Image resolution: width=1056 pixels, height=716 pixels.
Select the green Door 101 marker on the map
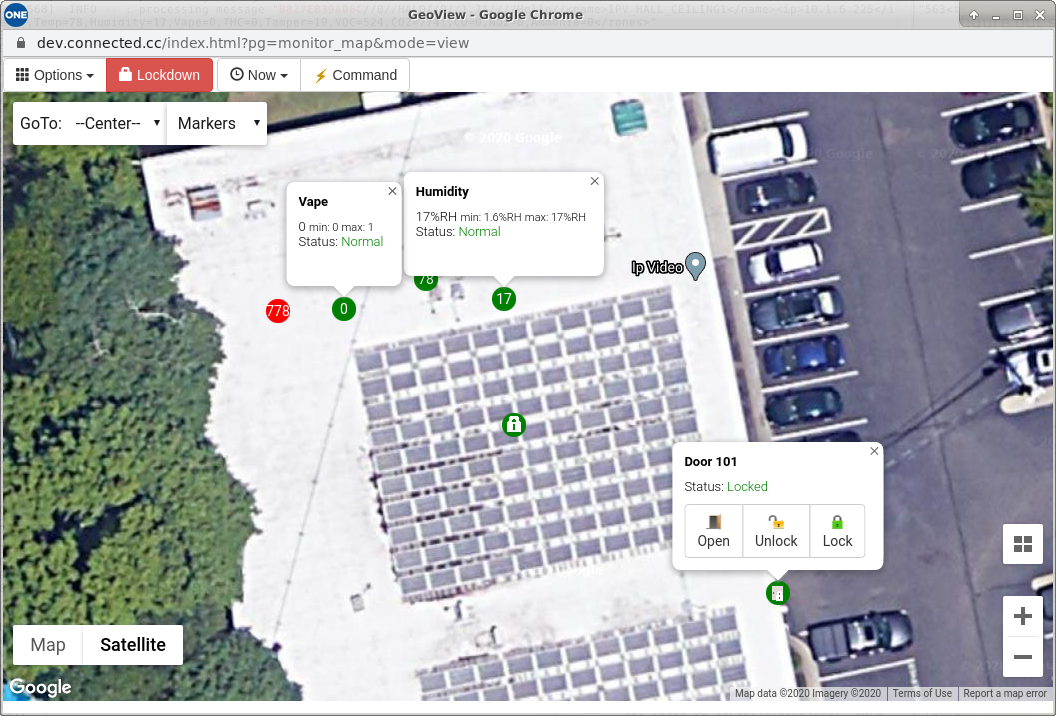(x=777, y=592)
